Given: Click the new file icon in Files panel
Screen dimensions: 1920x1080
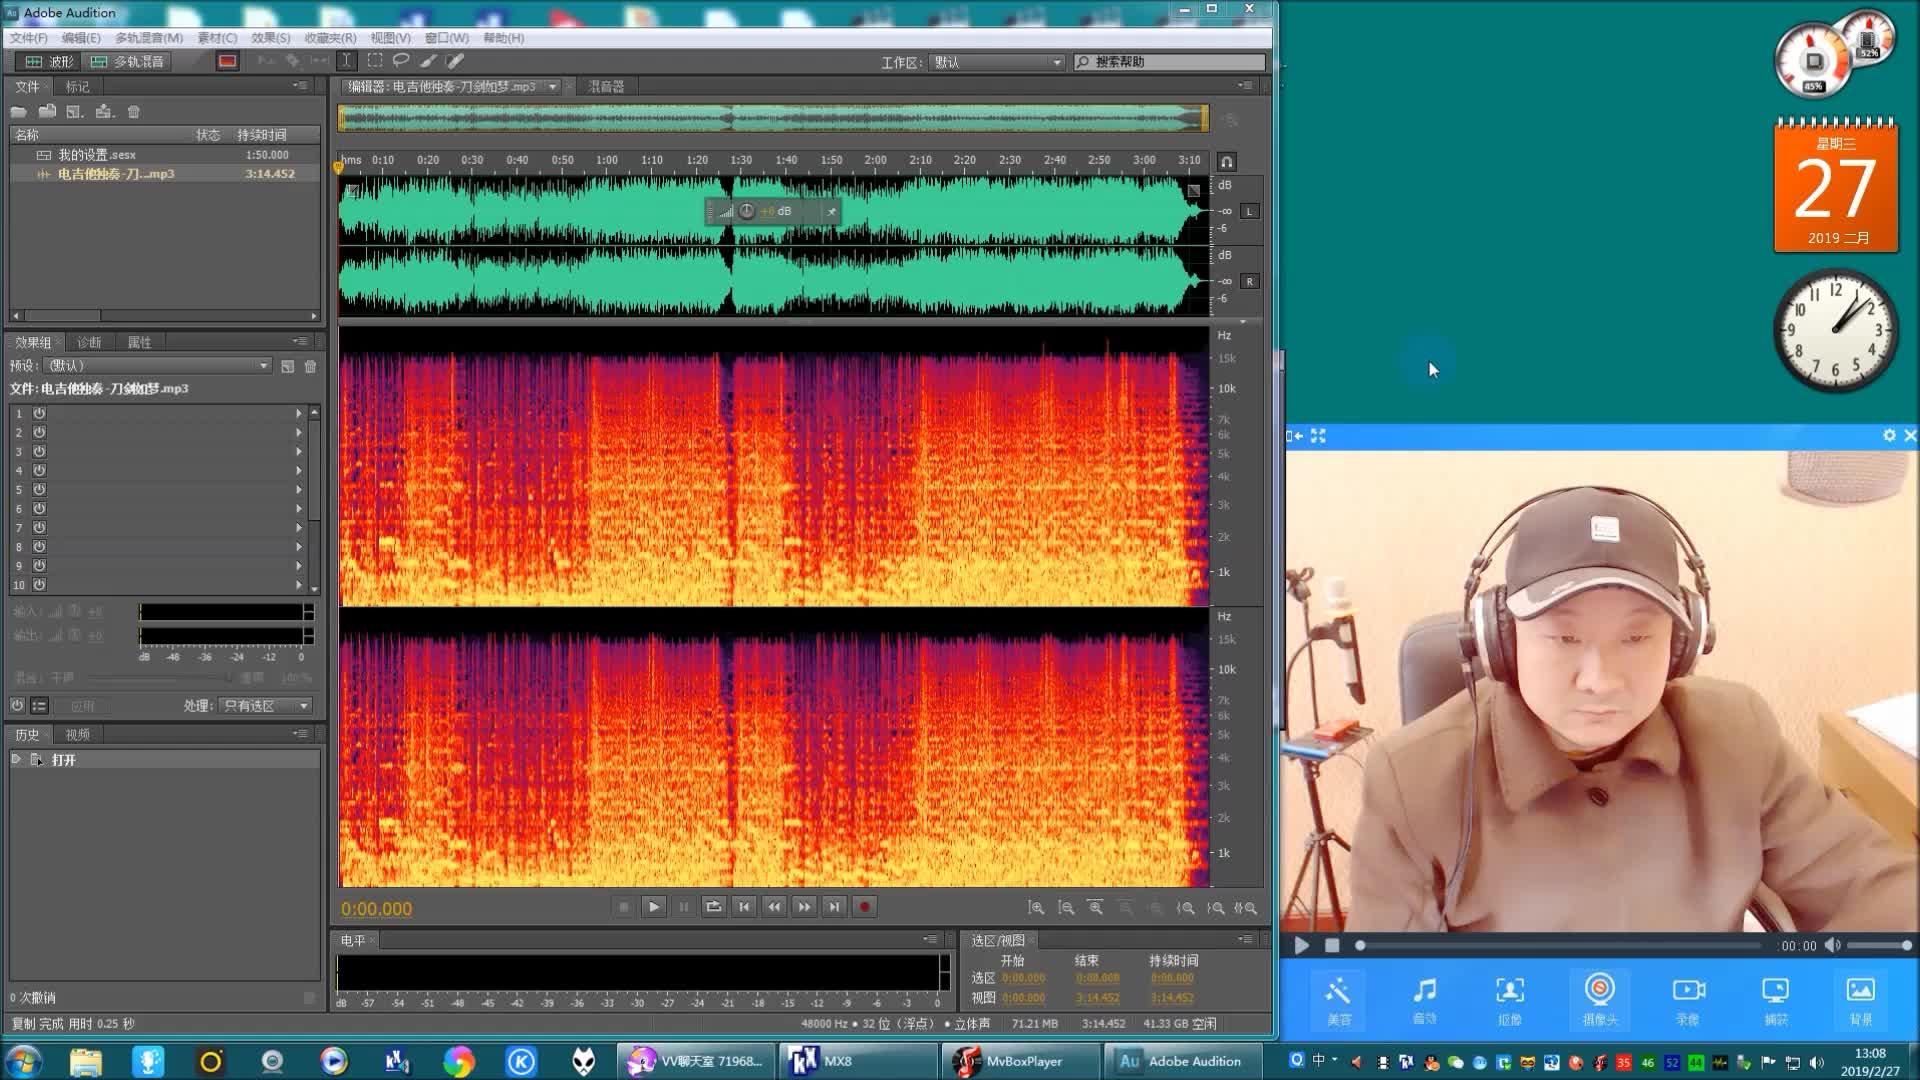Looking at the screenshot, I should (74, 112).
